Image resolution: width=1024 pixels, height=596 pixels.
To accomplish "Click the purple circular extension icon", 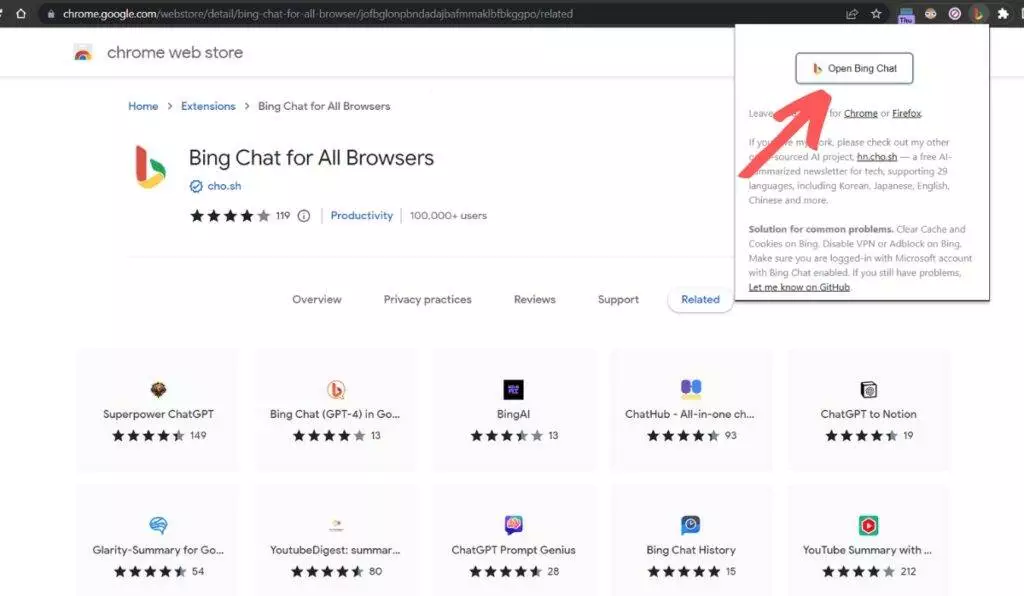I will [955, 14].
